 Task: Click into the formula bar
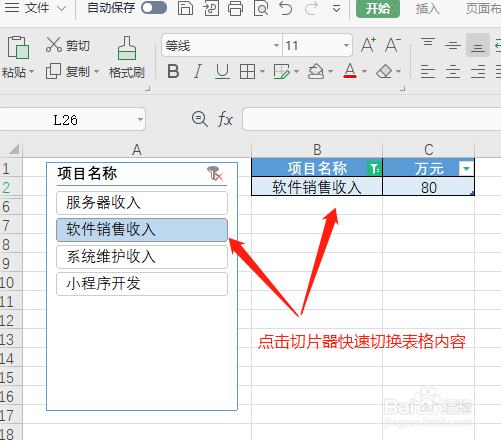[x=372, y=119]
